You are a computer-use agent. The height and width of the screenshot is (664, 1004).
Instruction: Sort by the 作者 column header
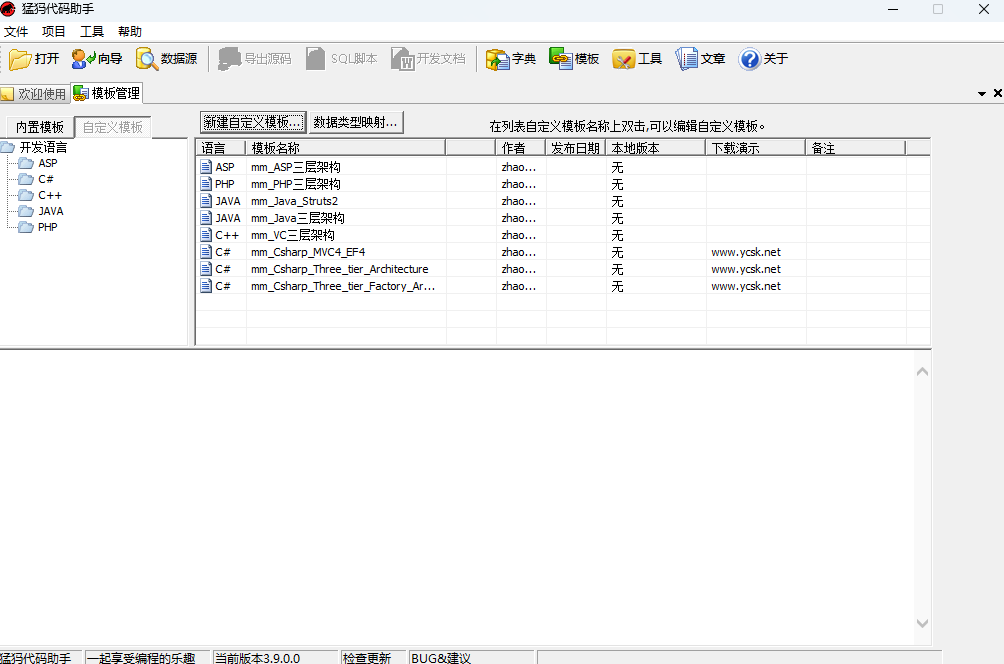(521, 148)
